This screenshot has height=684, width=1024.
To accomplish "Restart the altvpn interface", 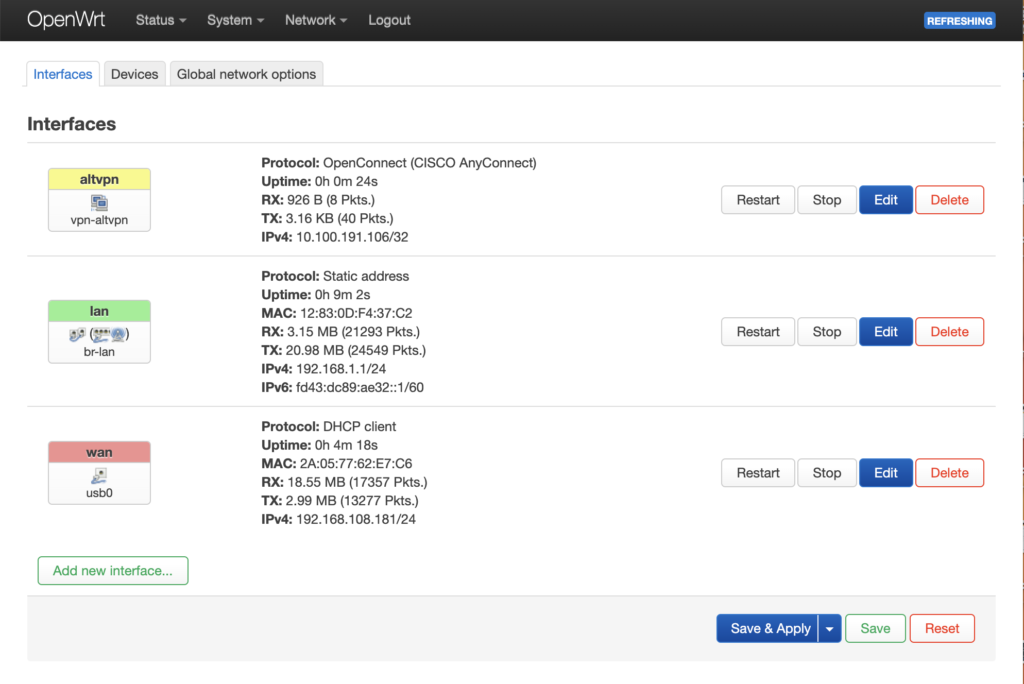I will click(758, 200).
